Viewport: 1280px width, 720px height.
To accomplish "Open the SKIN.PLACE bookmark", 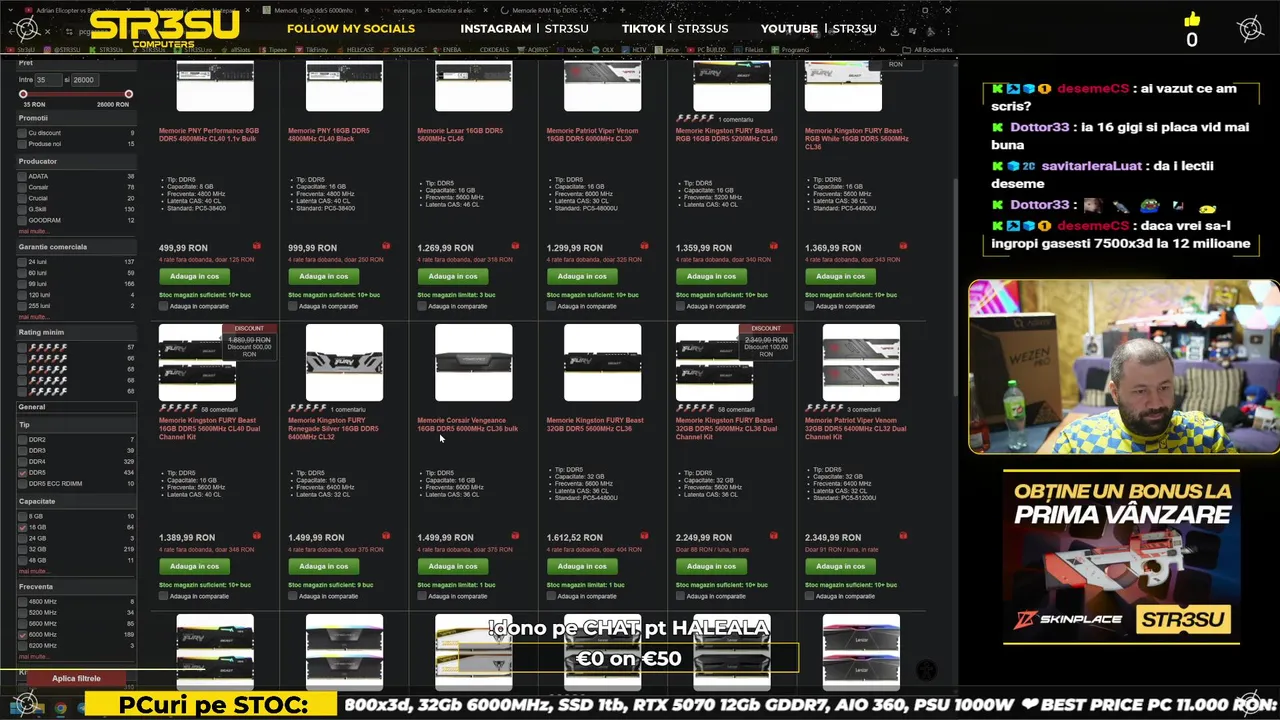I will (404, 49).
